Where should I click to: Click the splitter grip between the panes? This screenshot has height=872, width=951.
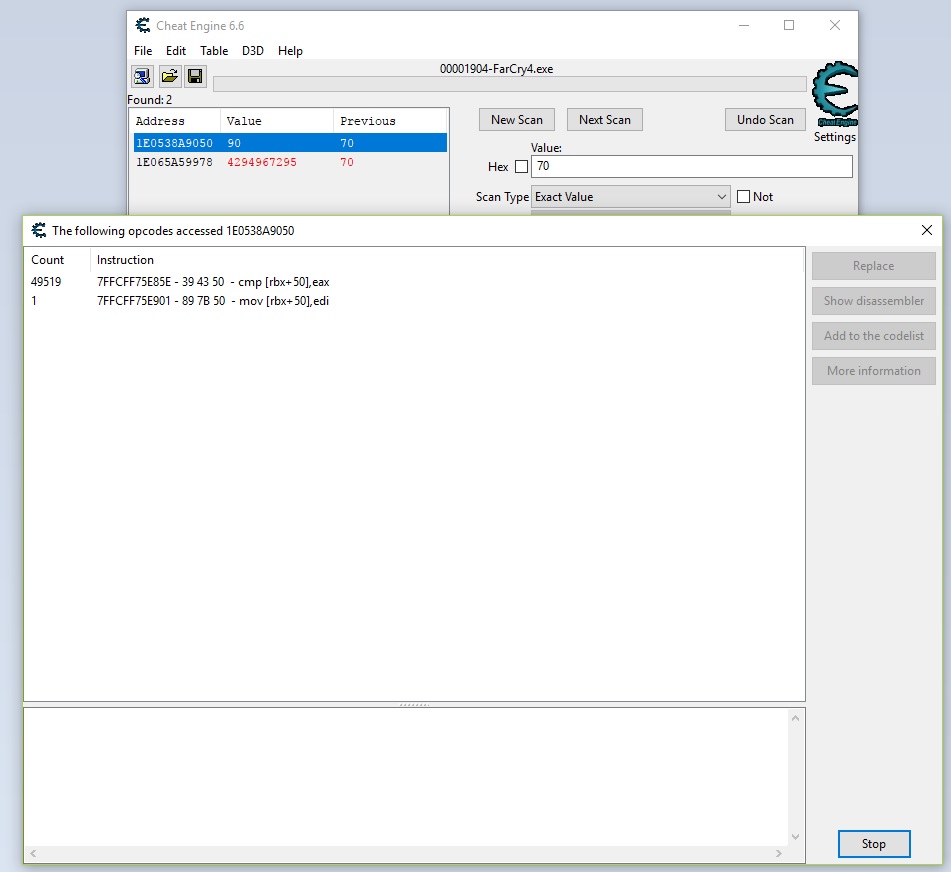[x=414, y=705]
